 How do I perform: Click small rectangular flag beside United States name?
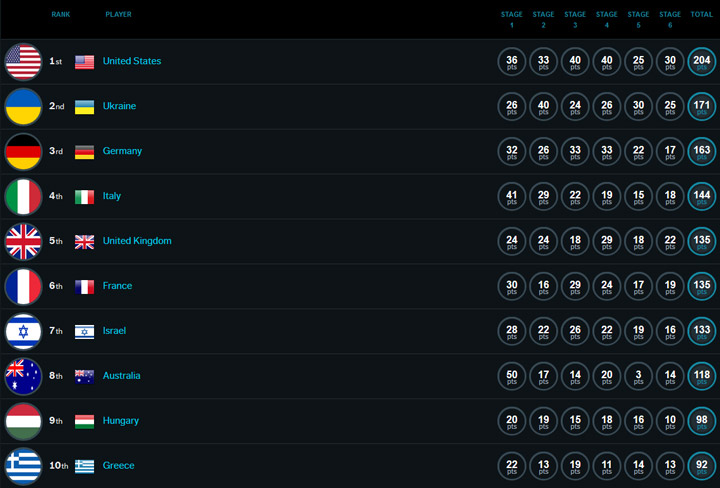84,62
